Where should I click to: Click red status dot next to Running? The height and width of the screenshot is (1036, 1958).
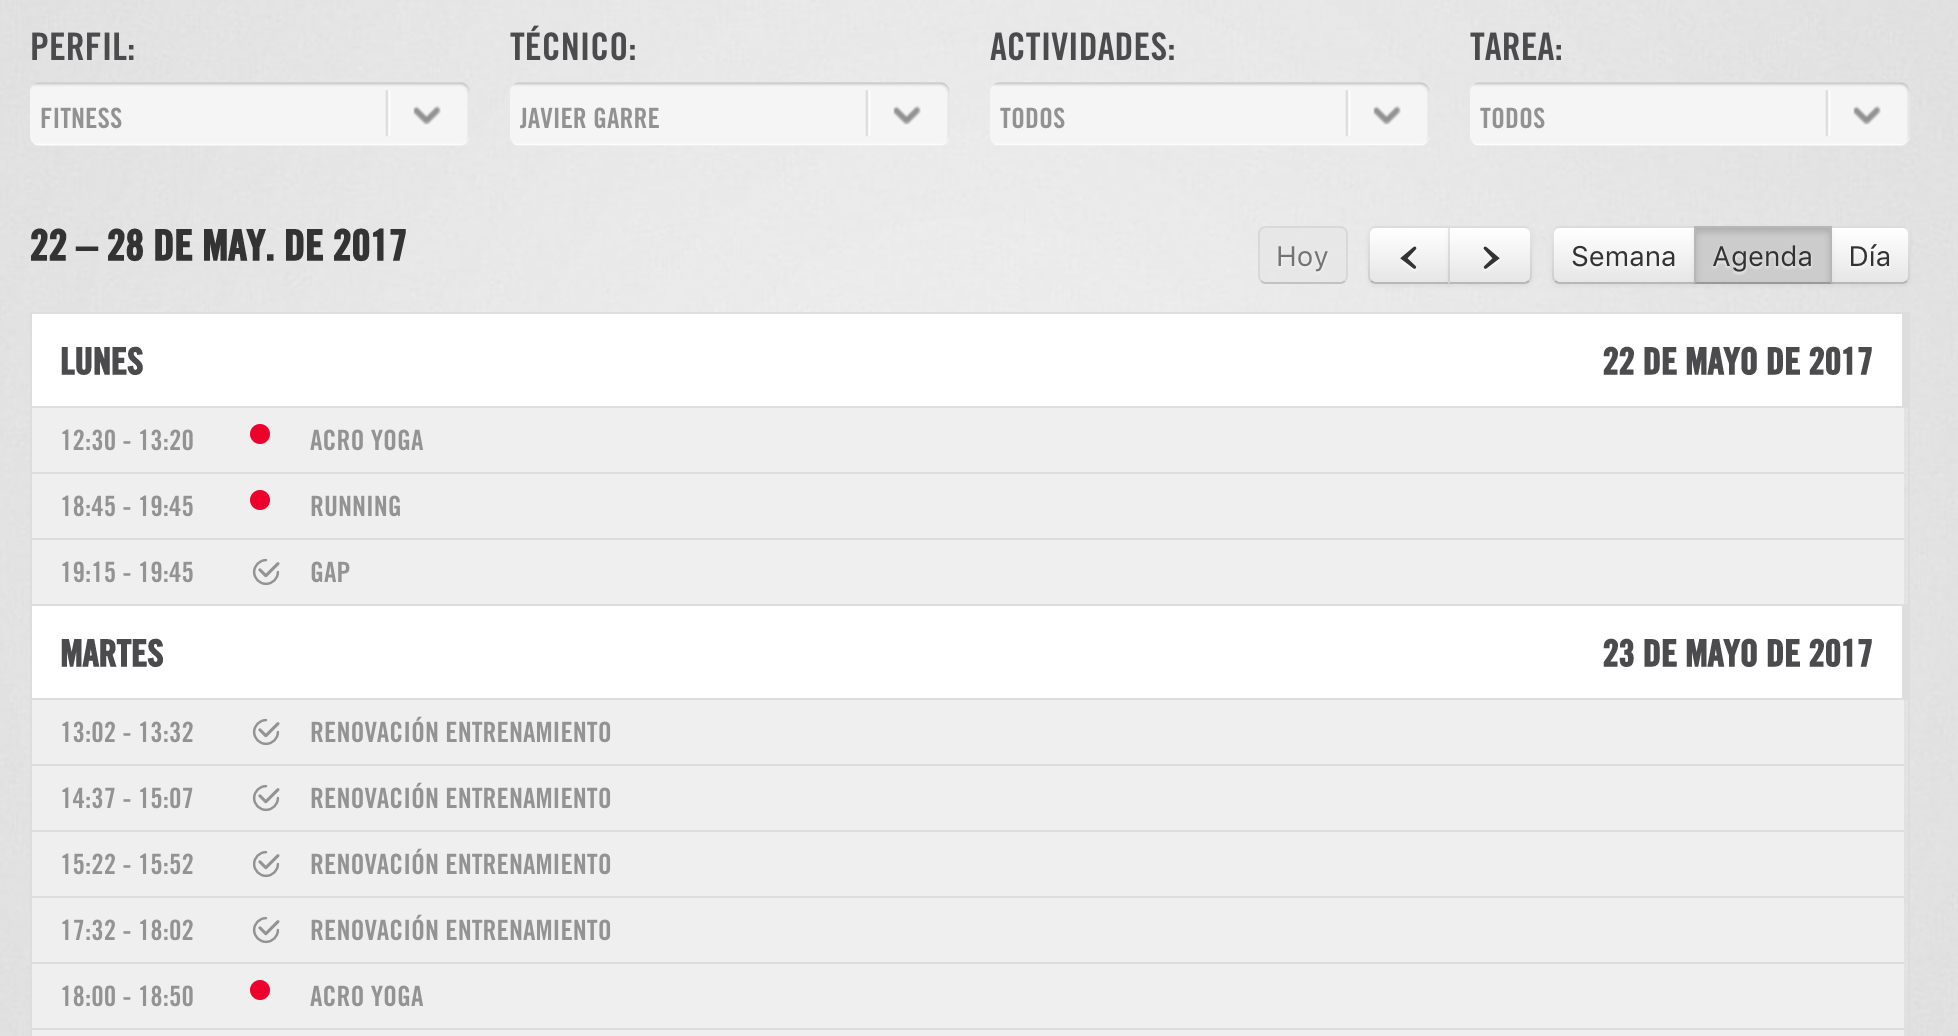pyautogui.click(x=260, y=500)
